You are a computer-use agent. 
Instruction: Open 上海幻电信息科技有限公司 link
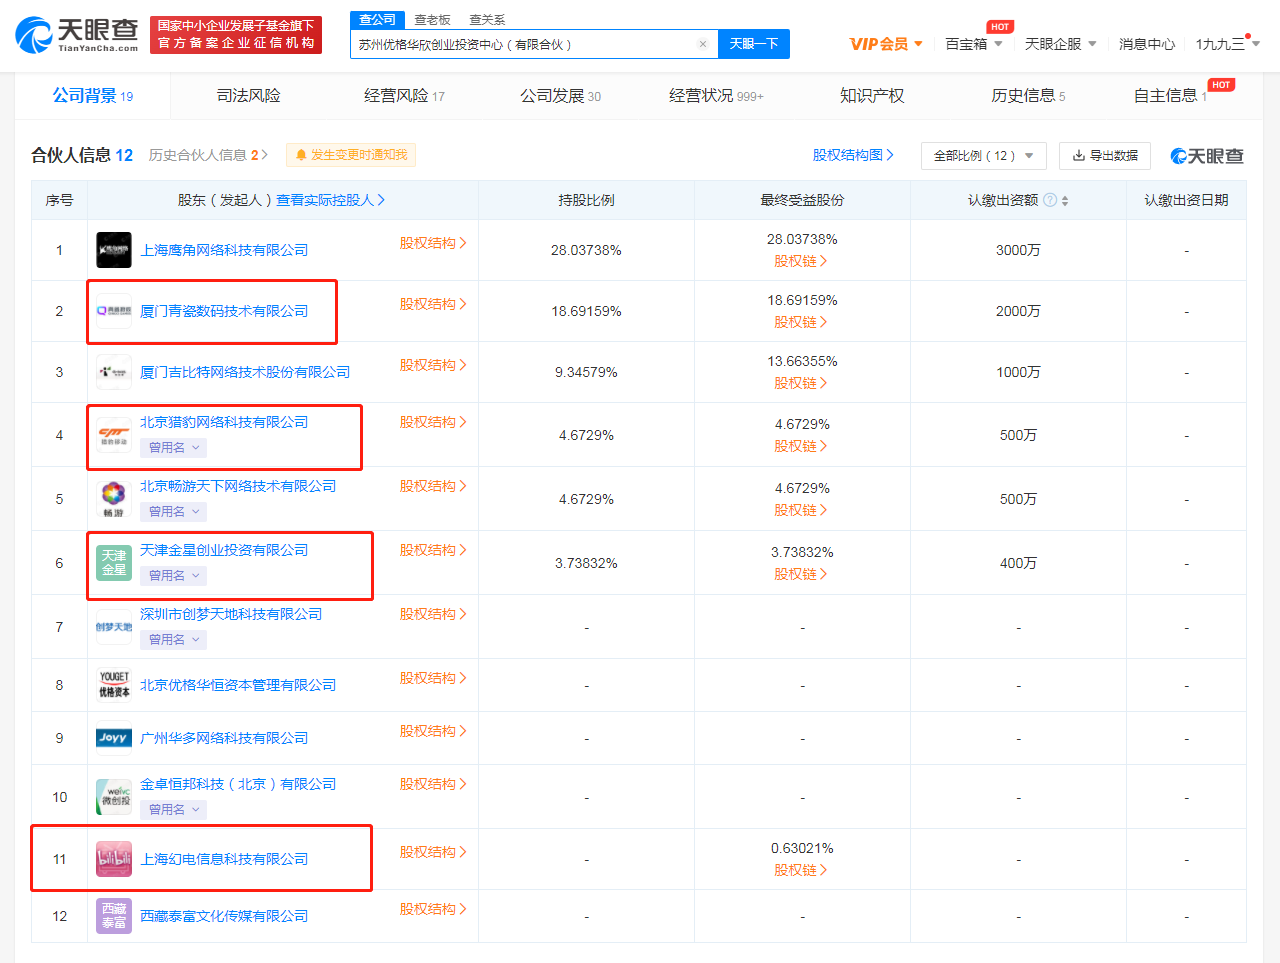click(x=224, y=859)
